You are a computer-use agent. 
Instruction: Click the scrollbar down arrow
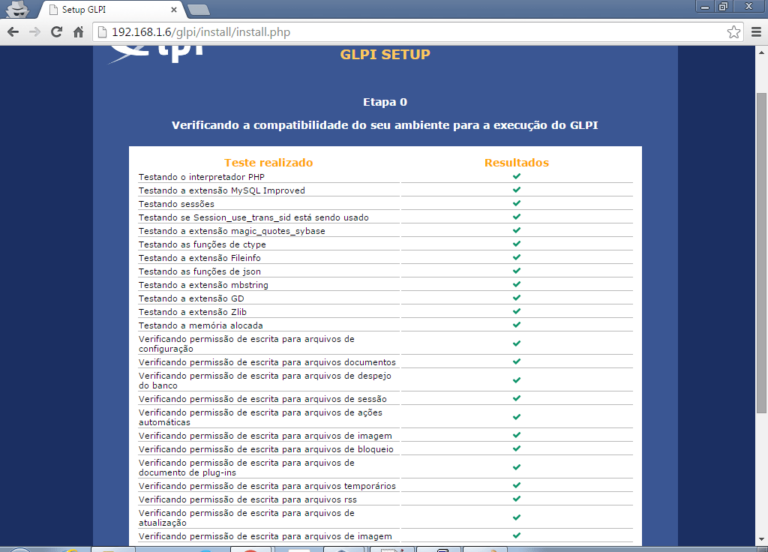coord(761,539)
